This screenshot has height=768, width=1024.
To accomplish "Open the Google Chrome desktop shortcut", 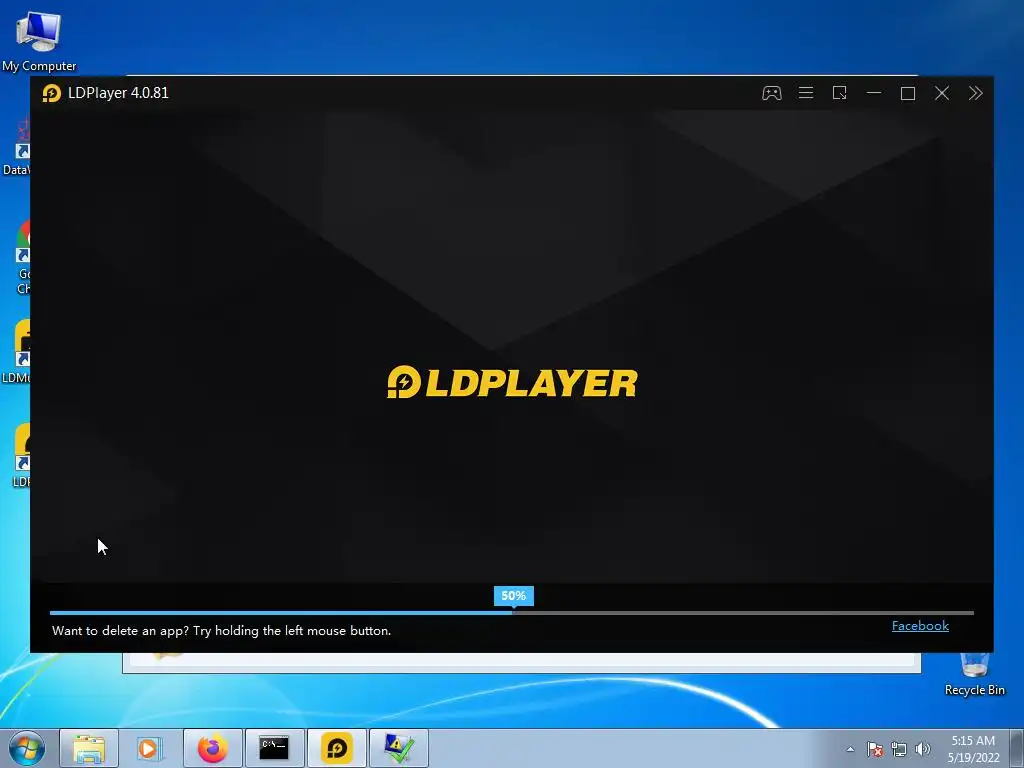I will [24, 258].
